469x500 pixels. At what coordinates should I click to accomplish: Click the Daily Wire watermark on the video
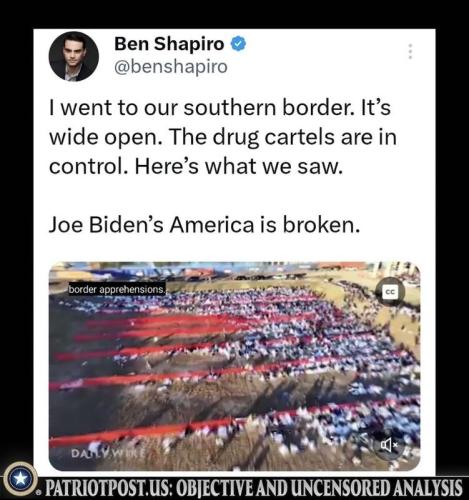point(108,453)
